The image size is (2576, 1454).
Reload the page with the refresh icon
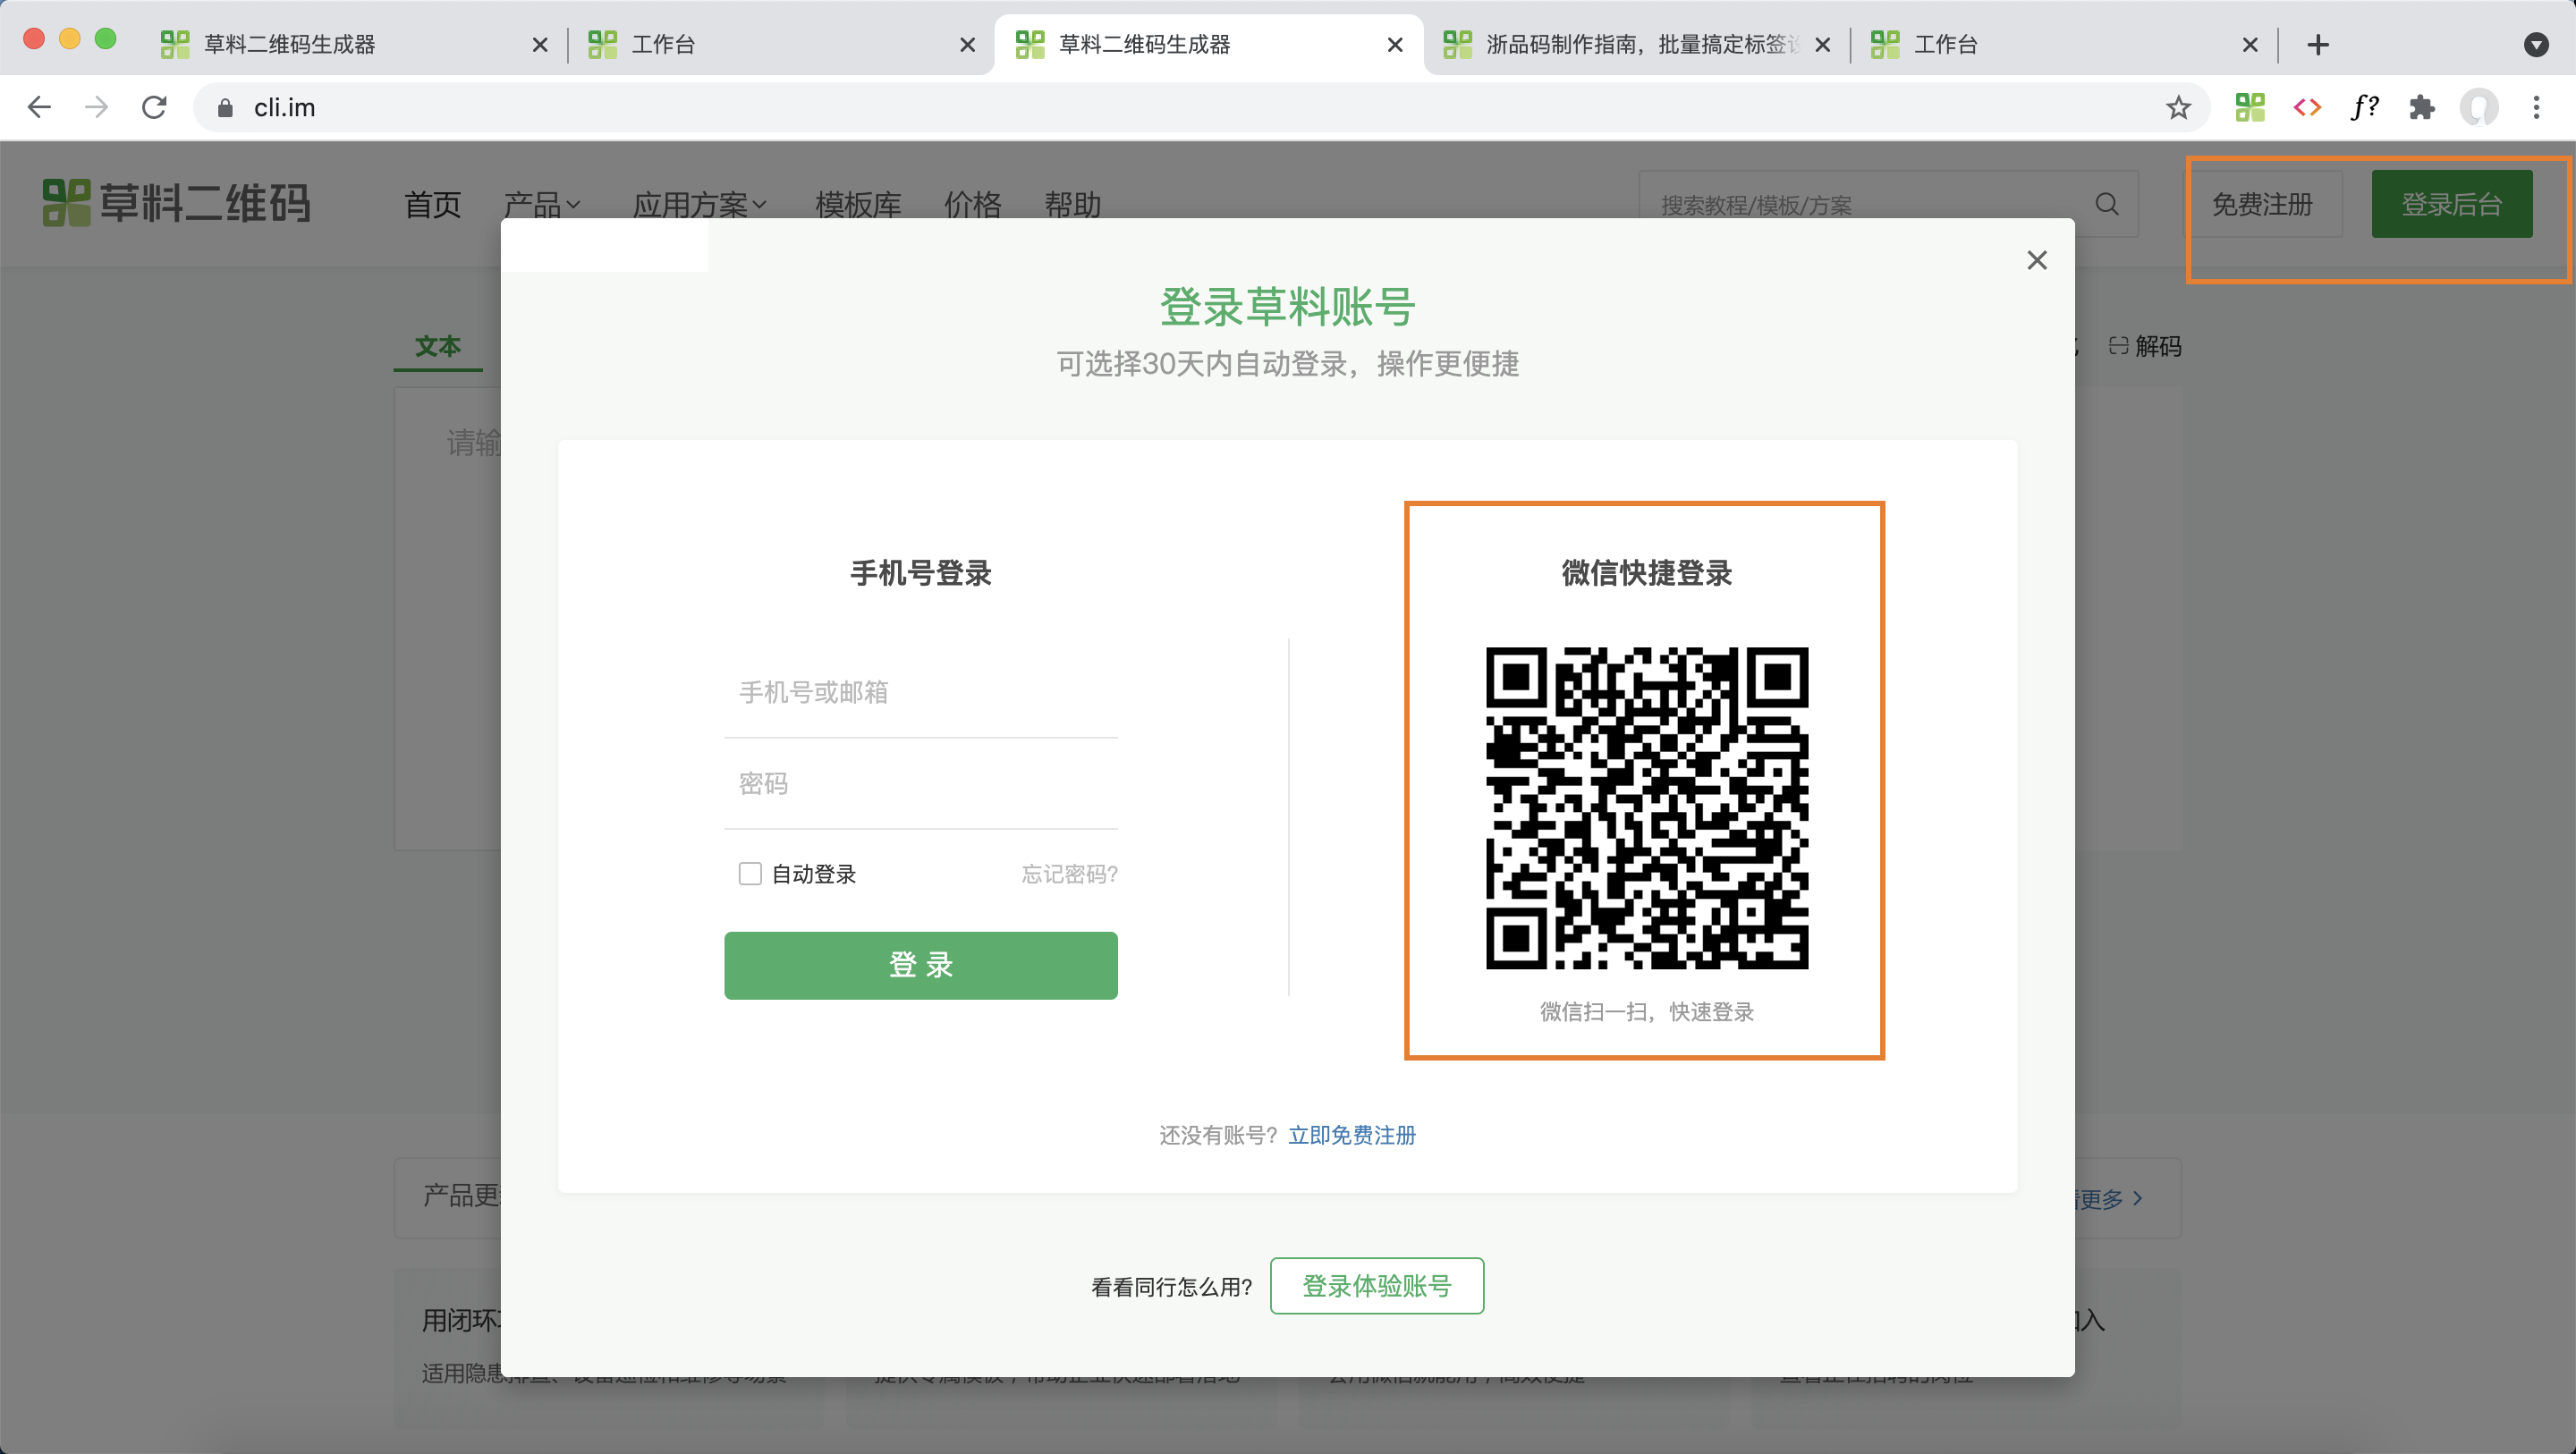point(154,107)
